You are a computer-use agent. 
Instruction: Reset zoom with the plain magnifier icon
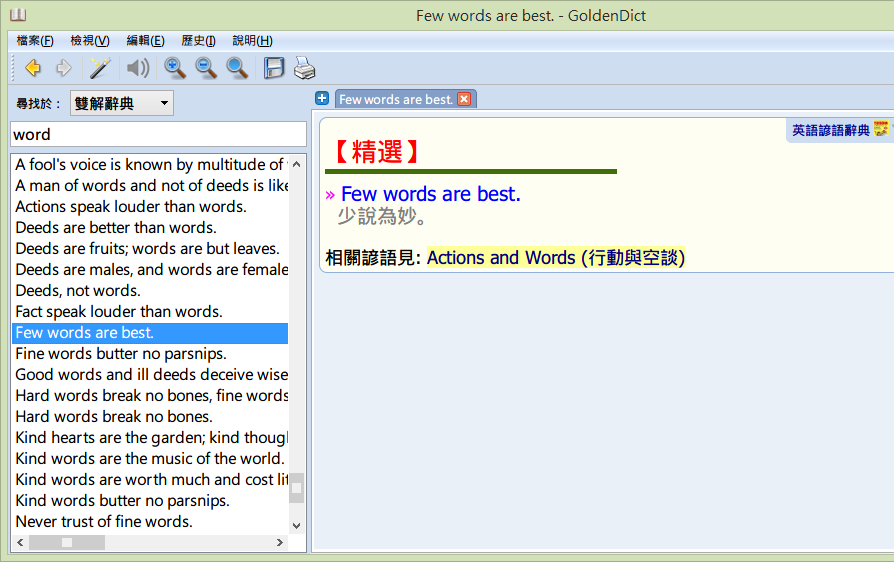237,68
